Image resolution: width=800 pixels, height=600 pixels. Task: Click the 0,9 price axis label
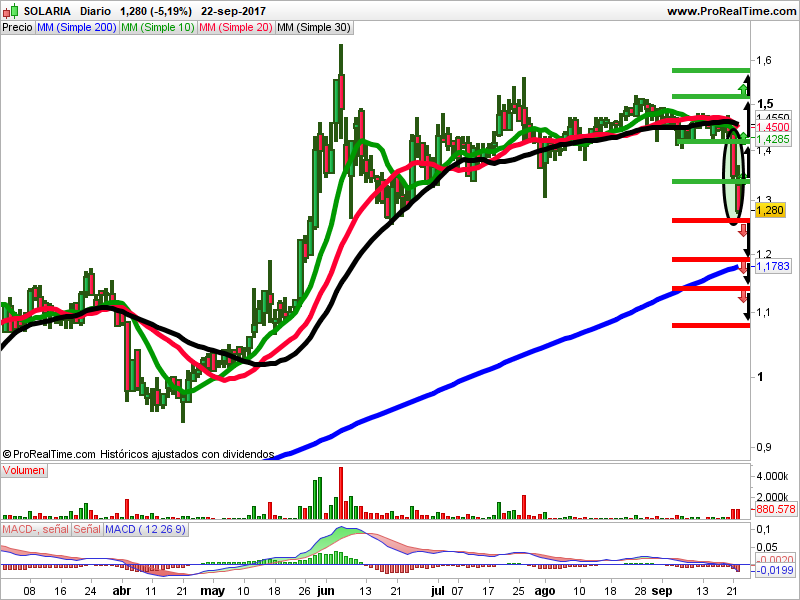764,447
